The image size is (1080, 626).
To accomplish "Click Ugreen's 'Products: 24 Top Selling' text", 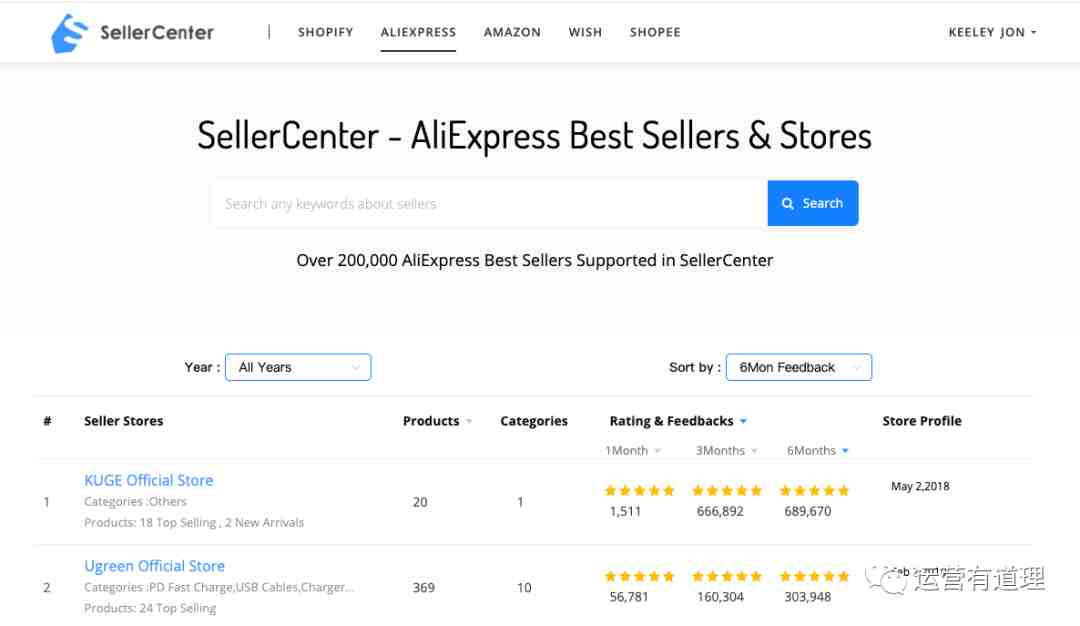I will (x=150, y=608).
